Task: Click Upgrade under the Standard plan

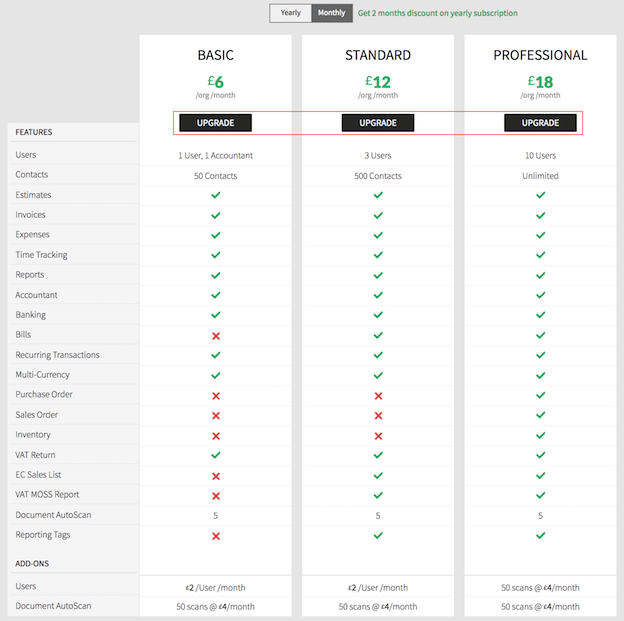Action: [378, 123]
